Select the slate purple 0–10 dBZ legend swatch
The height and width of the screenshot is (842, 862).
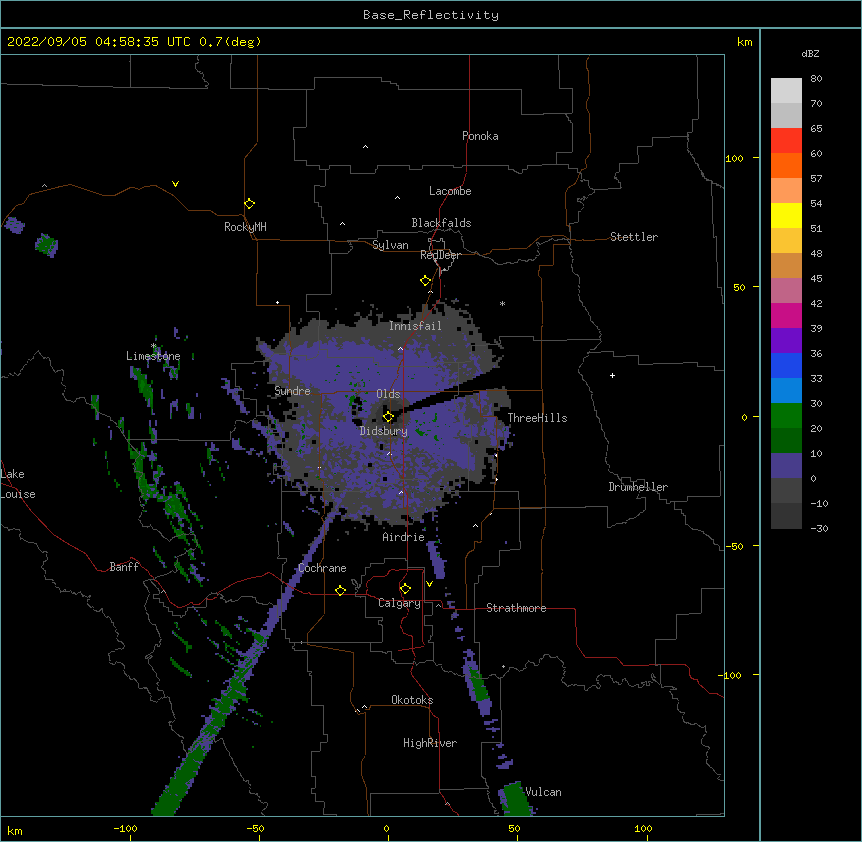tap(786, 466)
